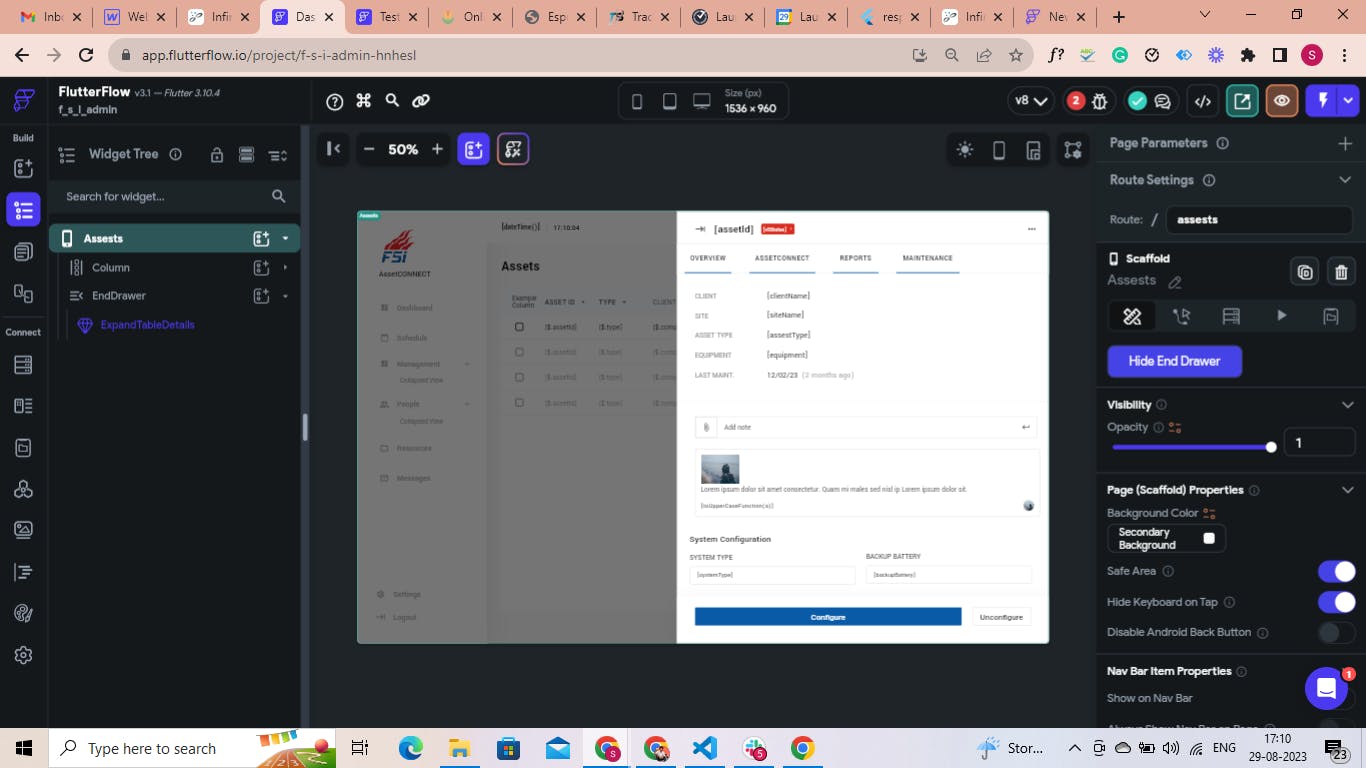
Task: Expand the Column tree item arrow
Action: (x=286, y=267)
